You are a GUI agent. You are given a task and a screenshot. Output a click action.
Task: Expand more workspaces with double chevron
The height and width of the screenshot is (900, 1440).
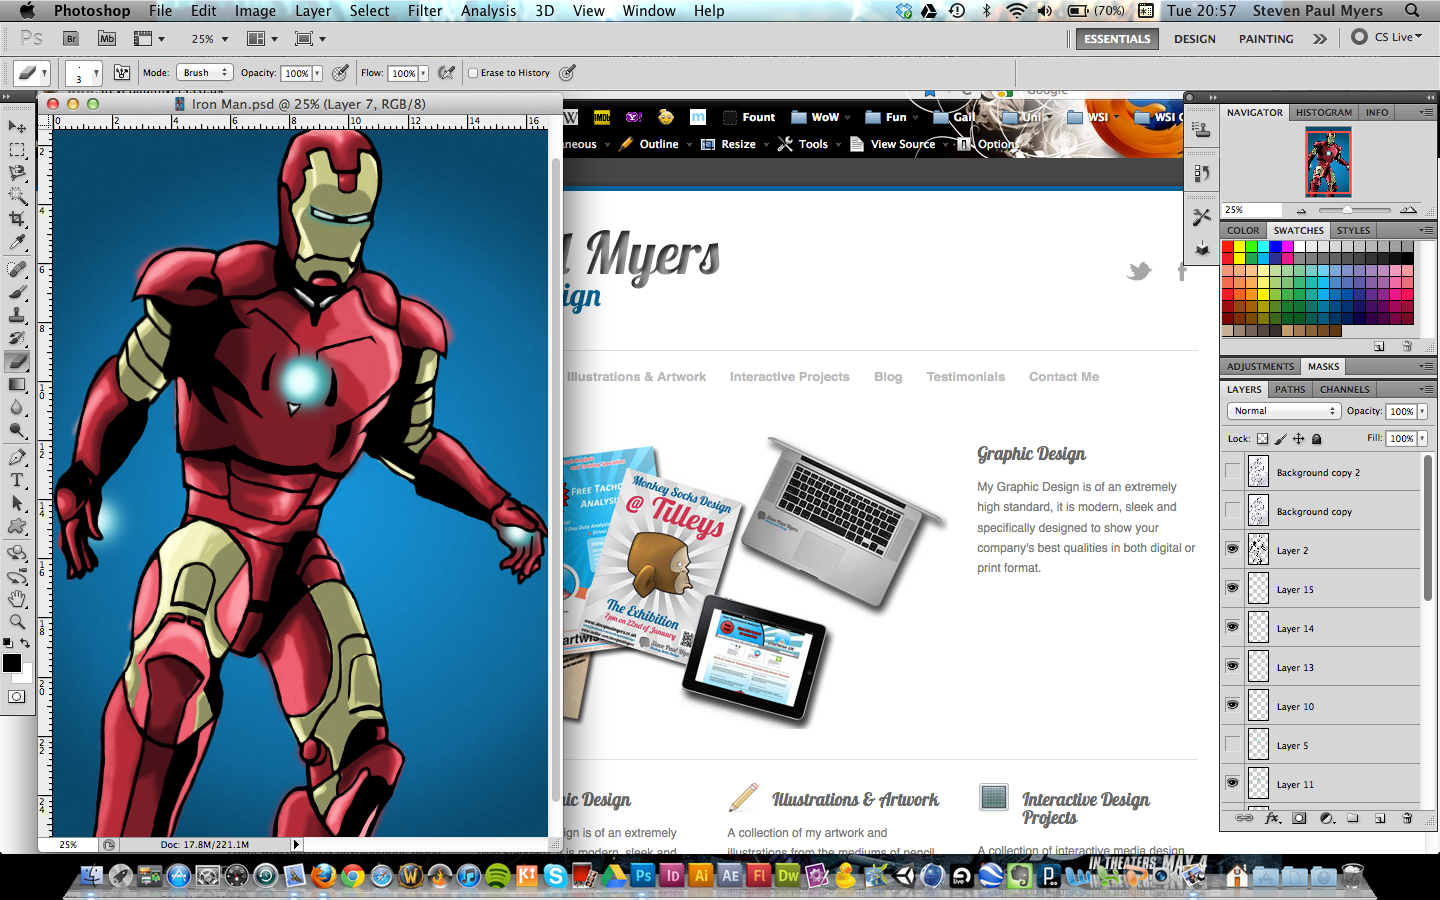[1320, 39]
